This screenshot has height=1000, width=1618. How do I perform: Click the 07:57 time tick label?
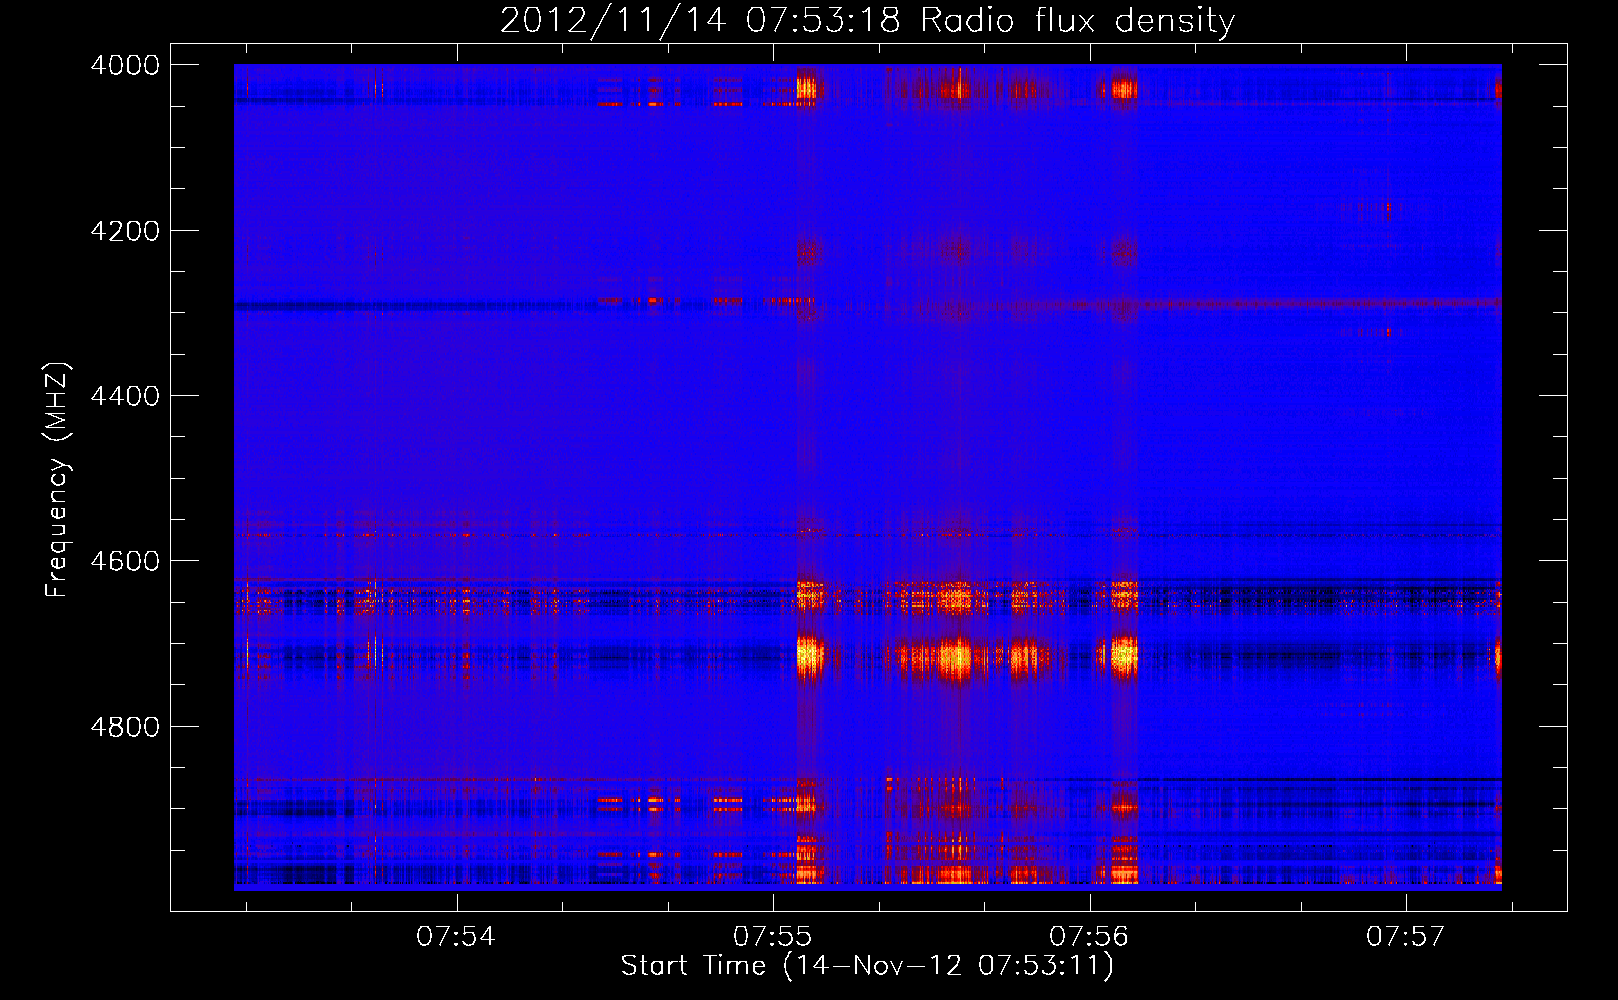tap(1406, 937)
